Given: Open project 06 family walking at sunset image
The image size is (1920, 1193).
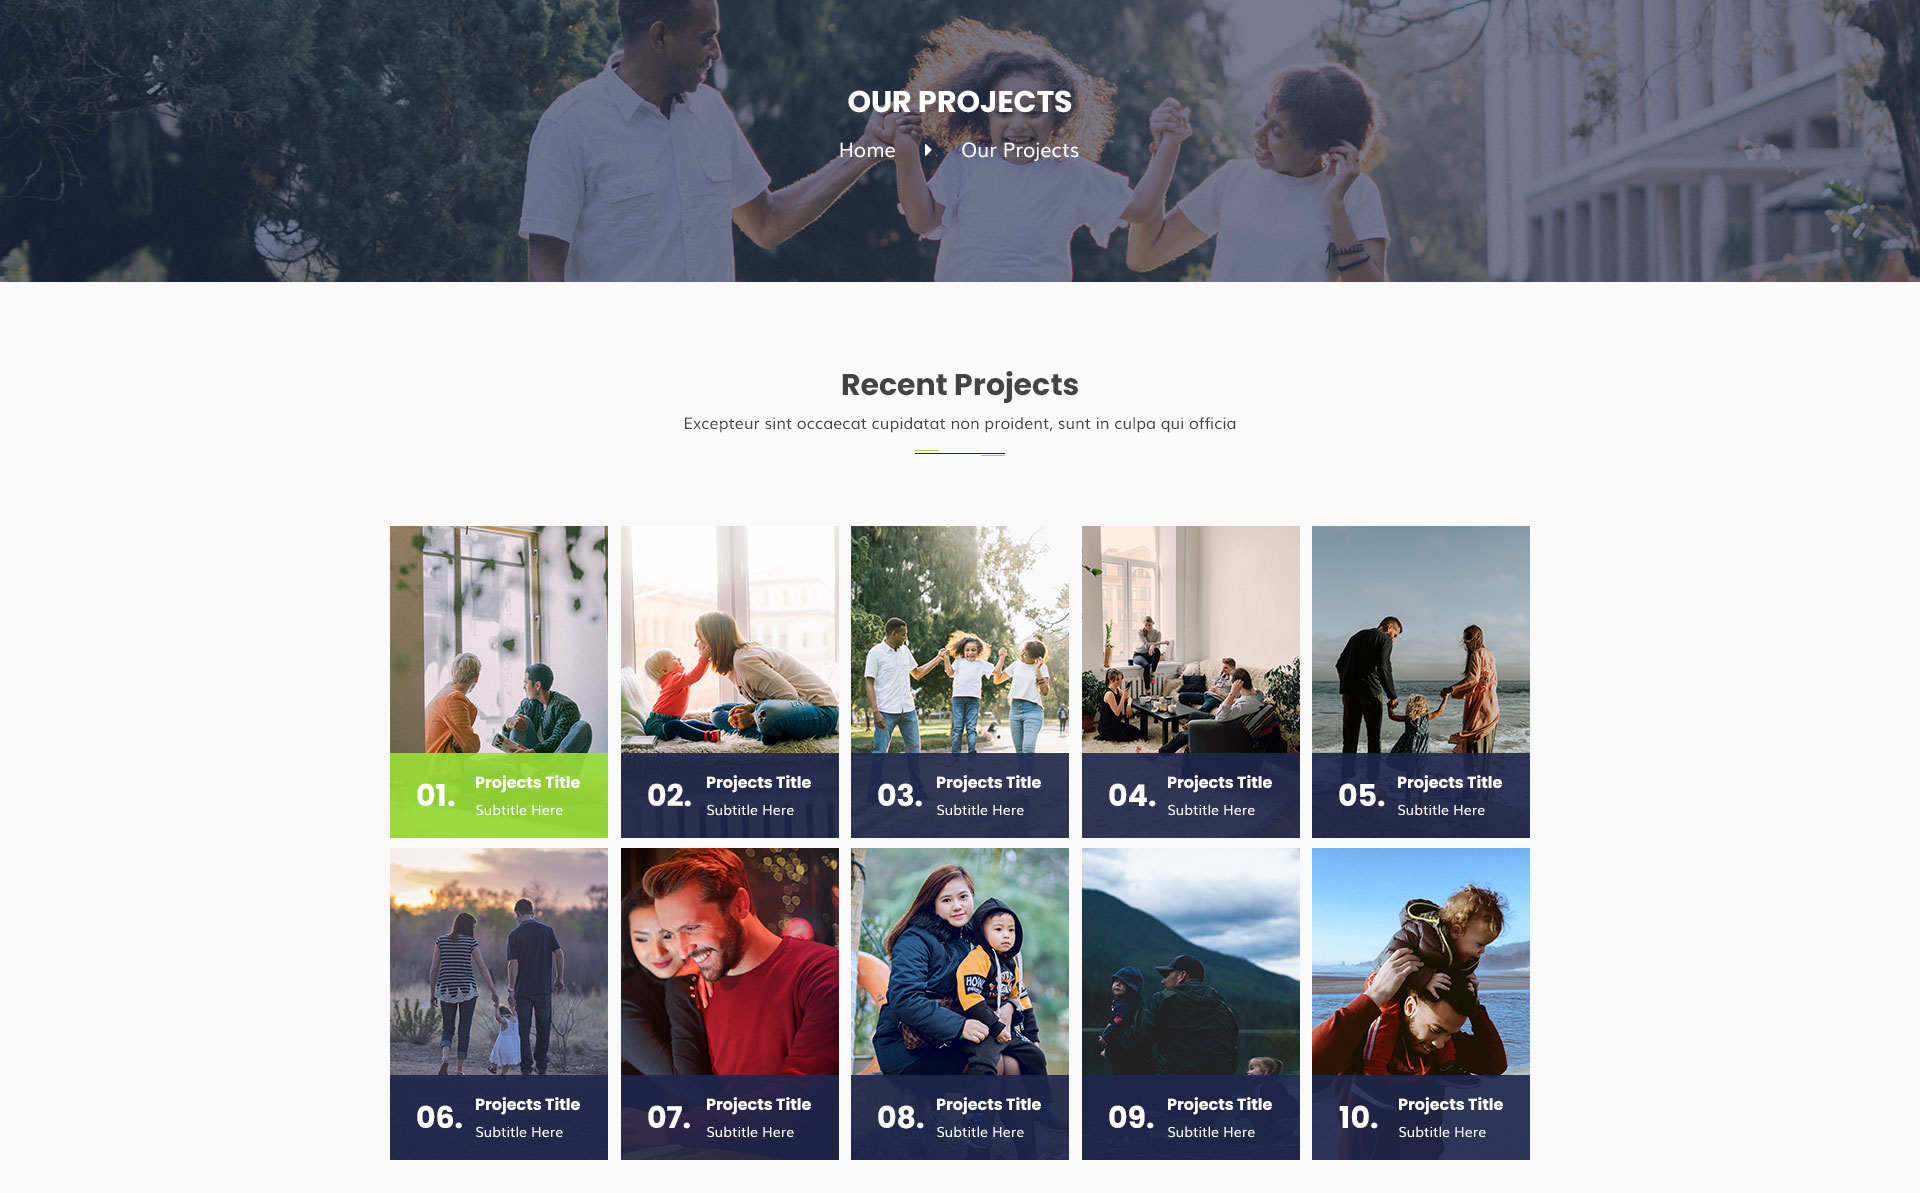Looking at the screenshot, I should click(x=499, y=961).
